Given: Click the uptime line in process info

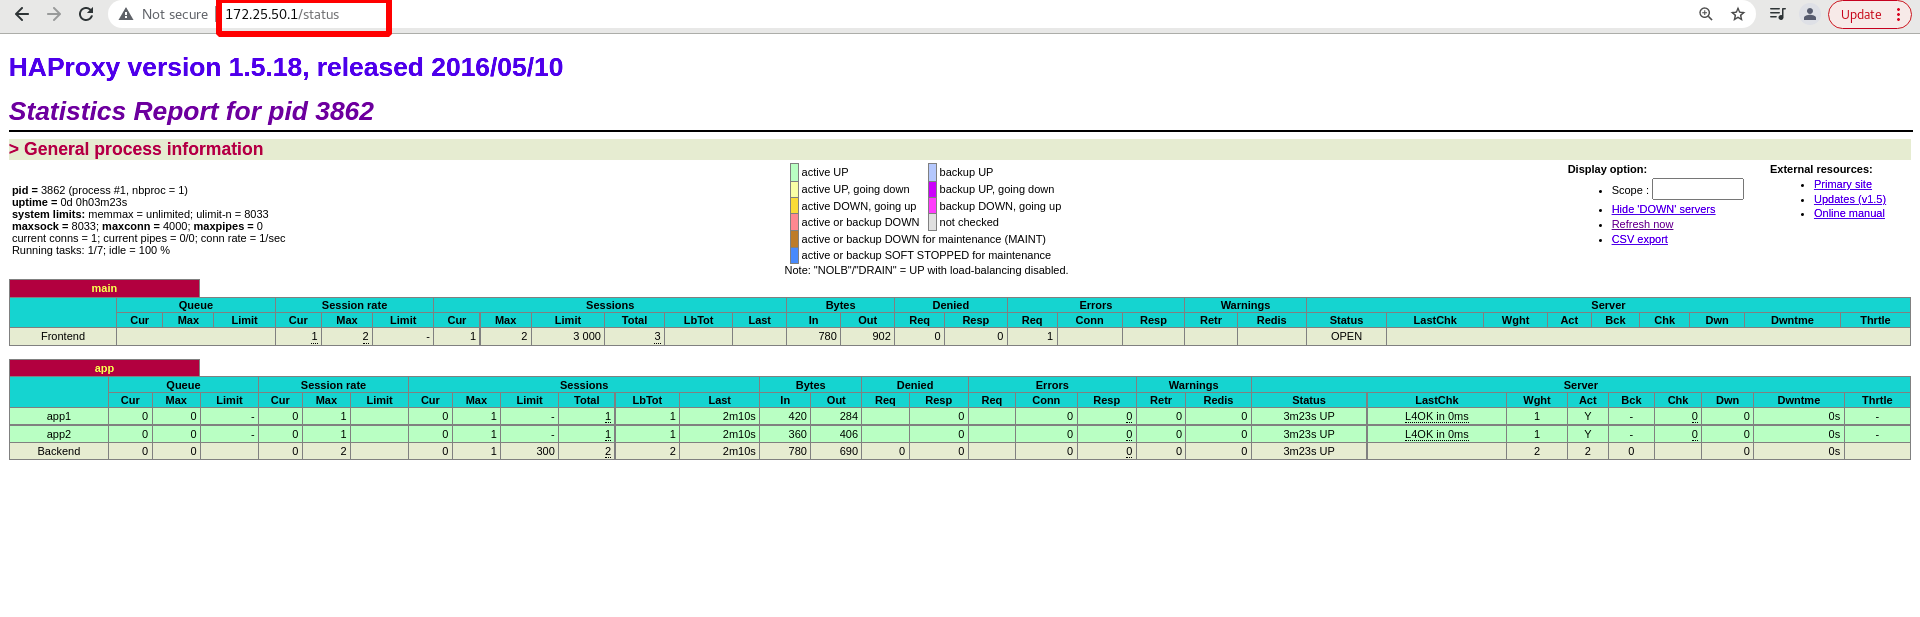Looking at the screenshot, I should pos(70,202).
